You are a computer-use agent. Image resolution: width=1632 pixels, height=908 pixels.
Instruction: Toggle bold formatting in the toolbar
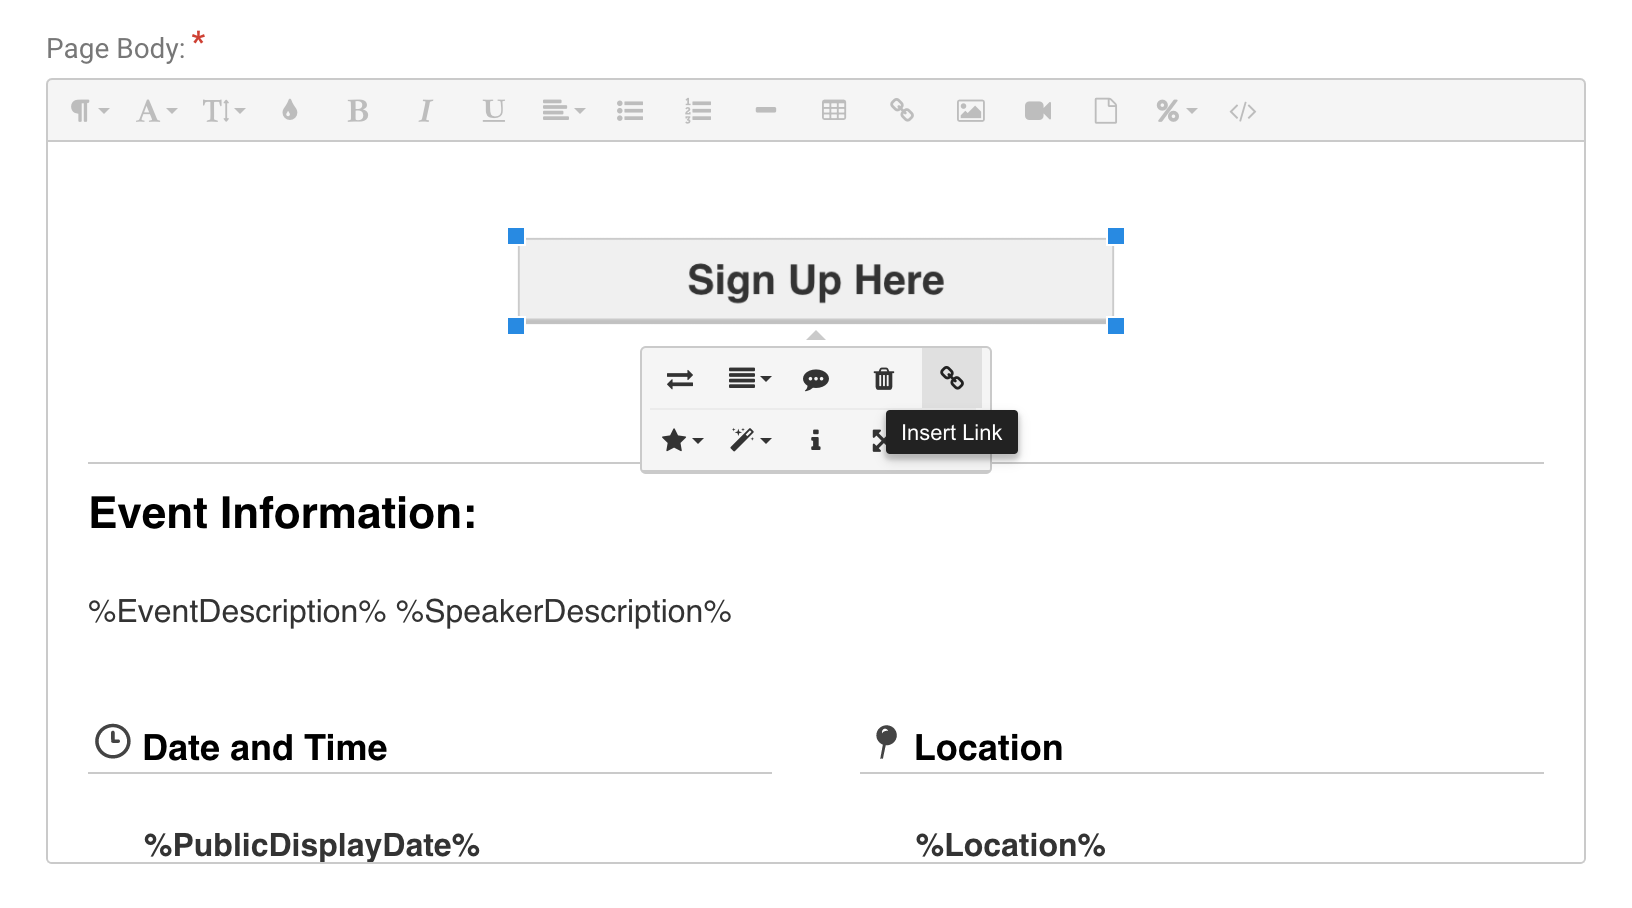(357, 111)
